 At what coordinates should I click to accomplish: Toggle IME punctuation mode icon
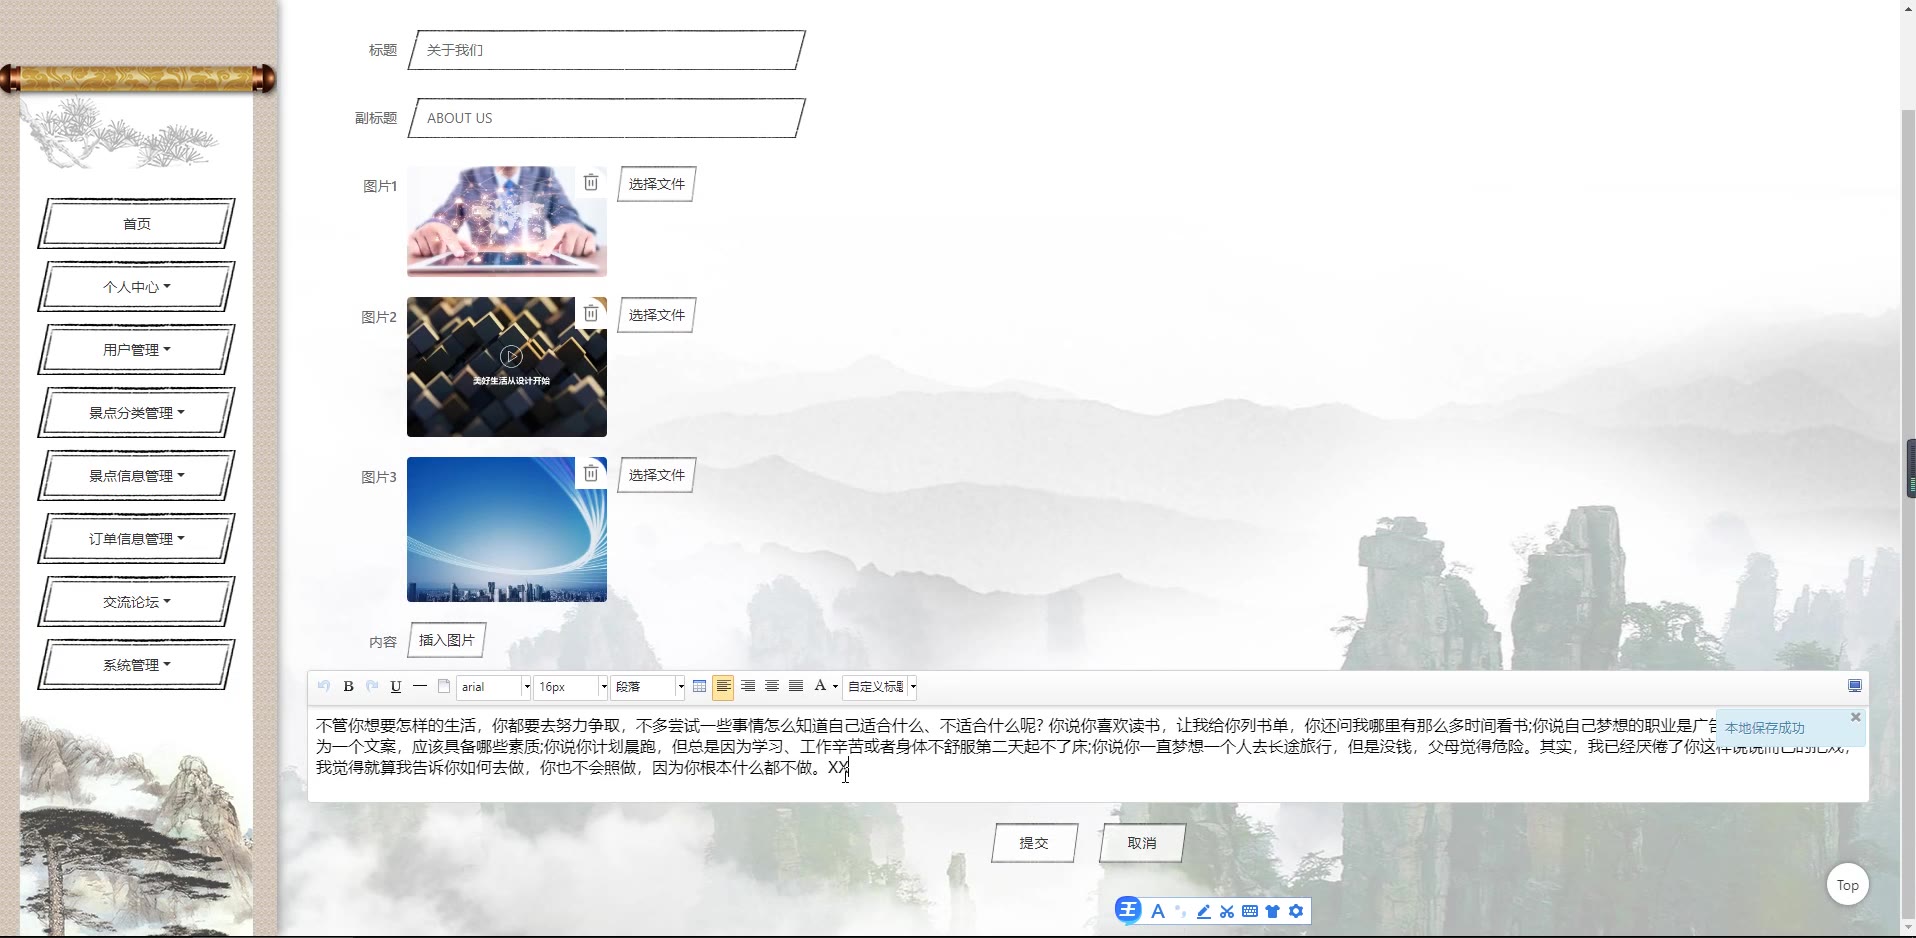(x=1181, y=911)
